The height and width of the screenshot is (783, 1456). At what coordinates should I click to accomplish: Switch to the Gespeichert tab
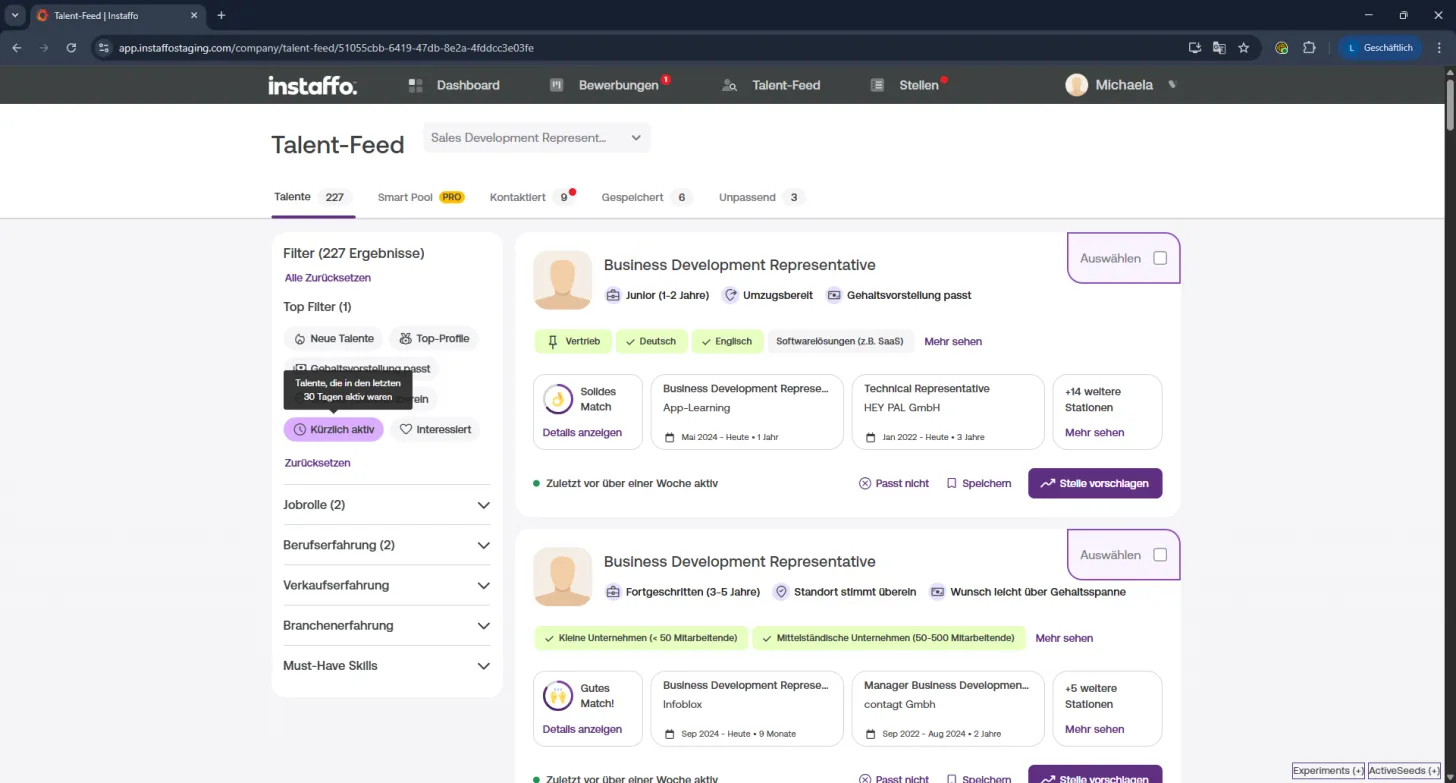(647, 197)
